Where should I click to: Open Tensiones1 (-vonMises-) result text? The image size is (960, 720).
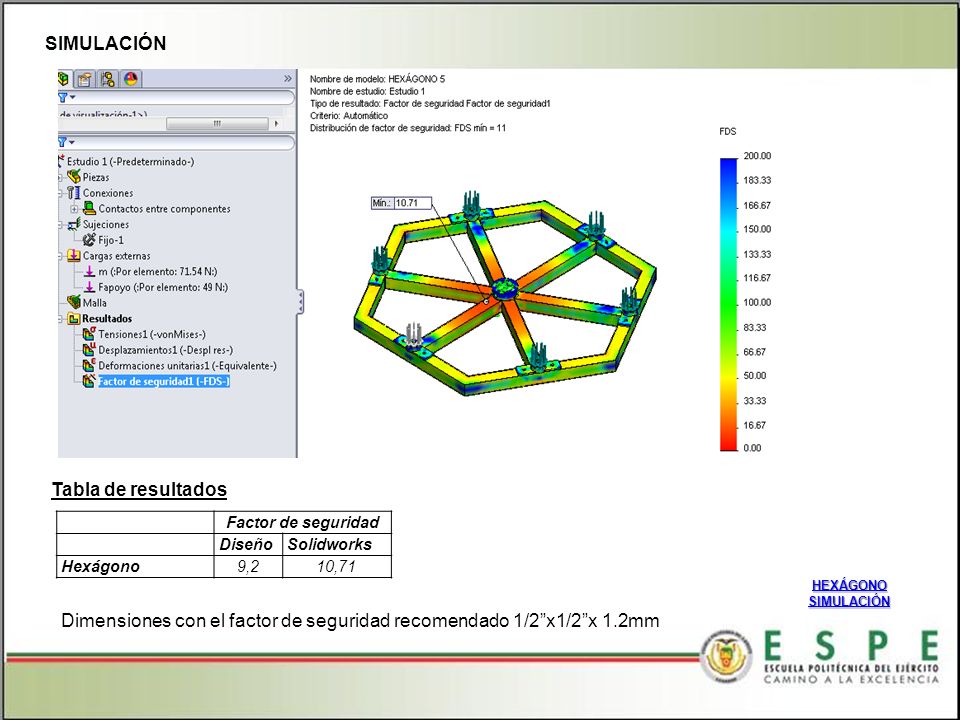point(152,334)
